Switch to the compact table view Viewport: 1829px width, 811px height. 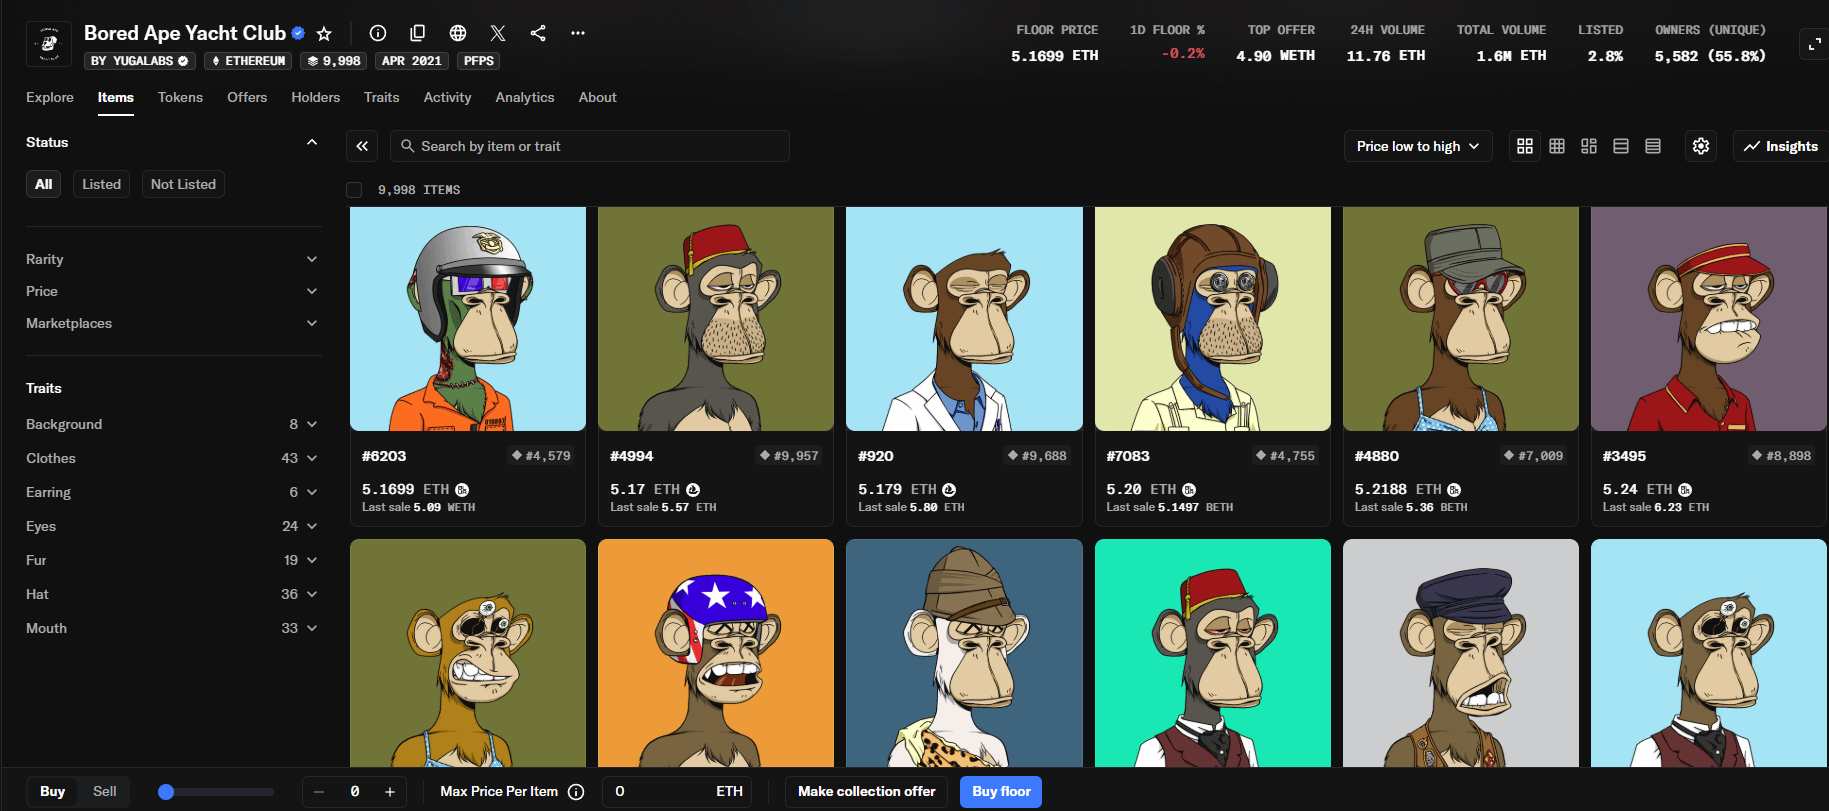tap(1653, 146)
